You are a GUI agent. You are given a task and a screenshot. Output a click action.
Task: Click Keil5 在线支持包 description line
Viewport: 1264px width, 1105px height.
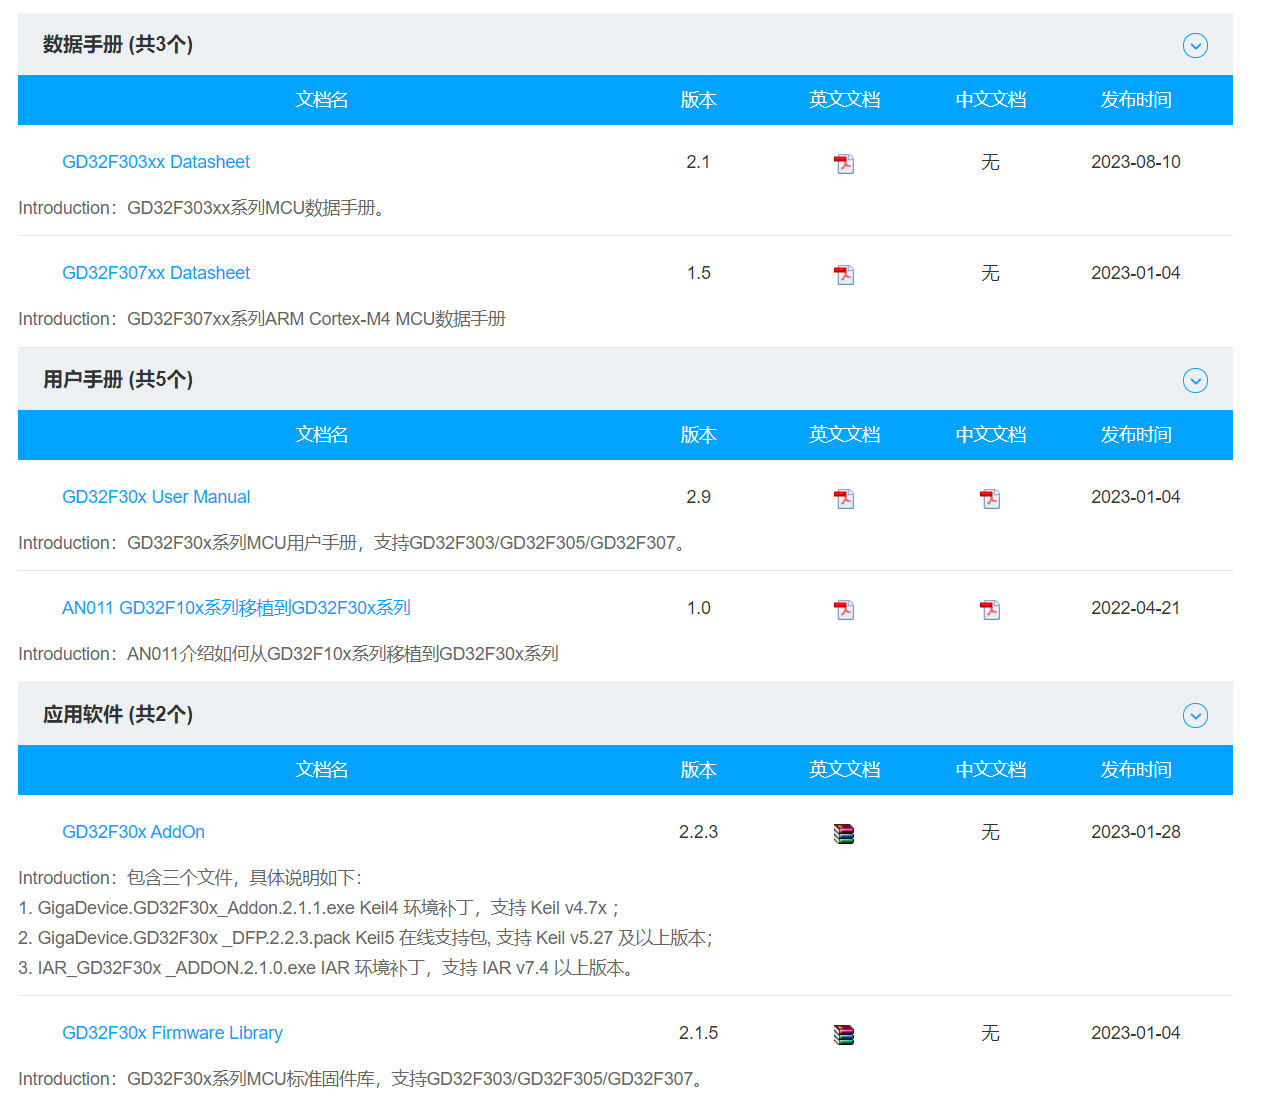[x=365, y=938]
